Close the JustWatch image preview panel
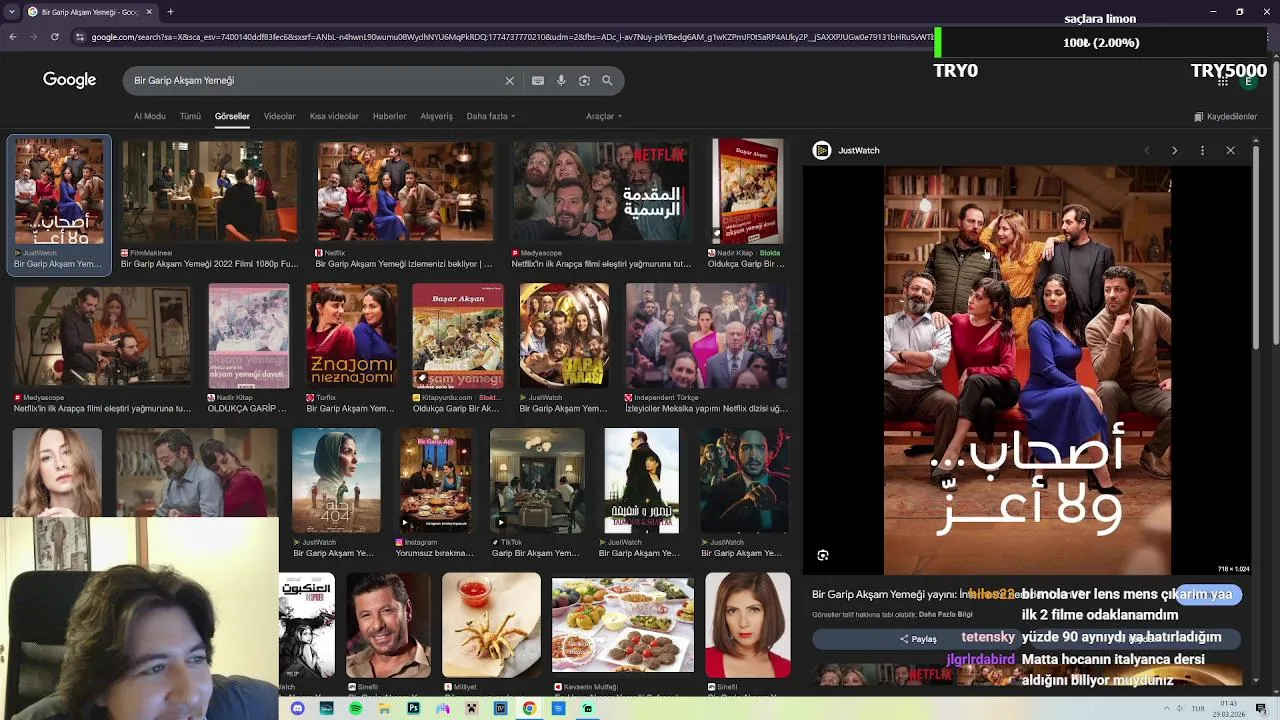 (x=1230, y=150)
